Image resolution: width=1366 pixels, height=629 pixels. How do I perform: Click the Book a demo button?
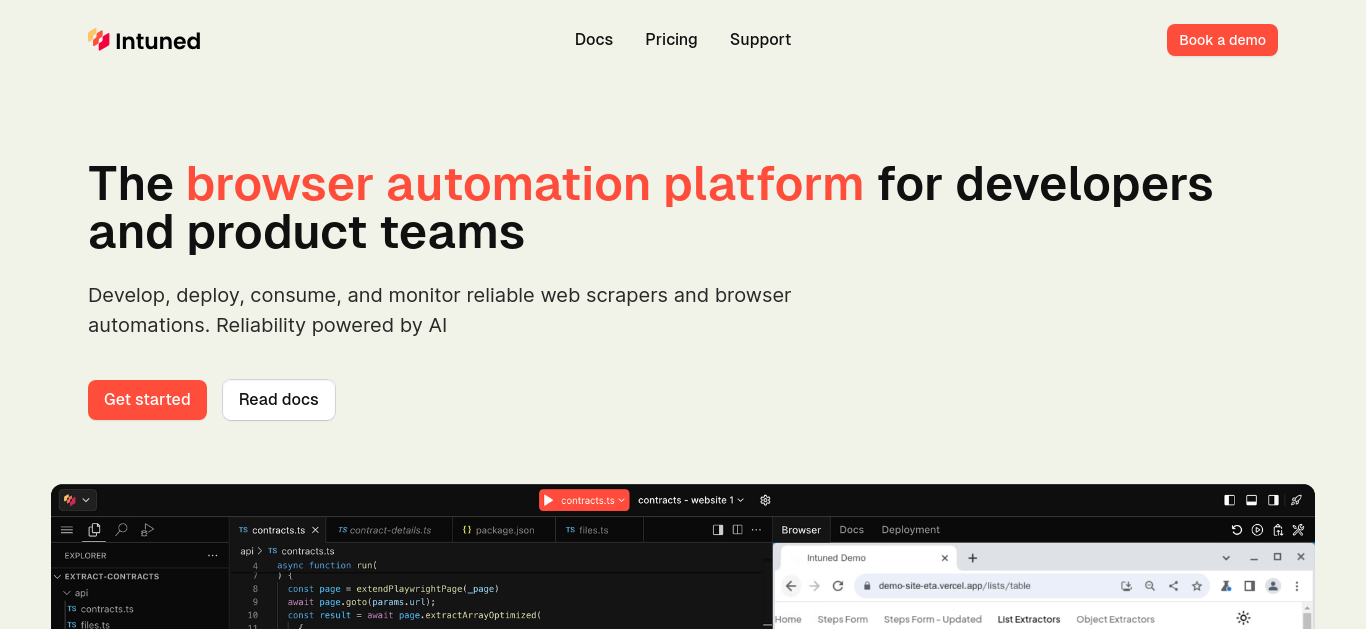click(x=1222, y=40)
